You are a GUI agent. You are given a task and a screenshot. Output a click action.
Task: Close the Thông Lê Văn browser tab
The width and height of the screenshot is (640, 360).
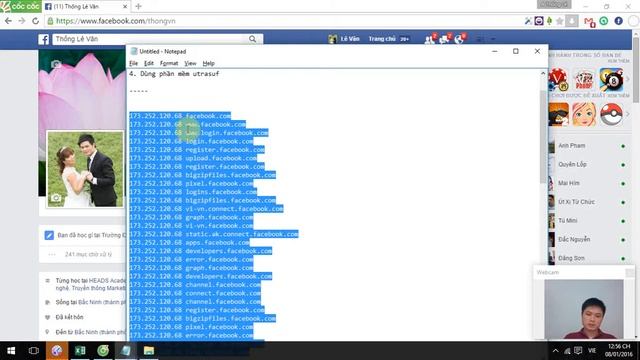(125, 7)
